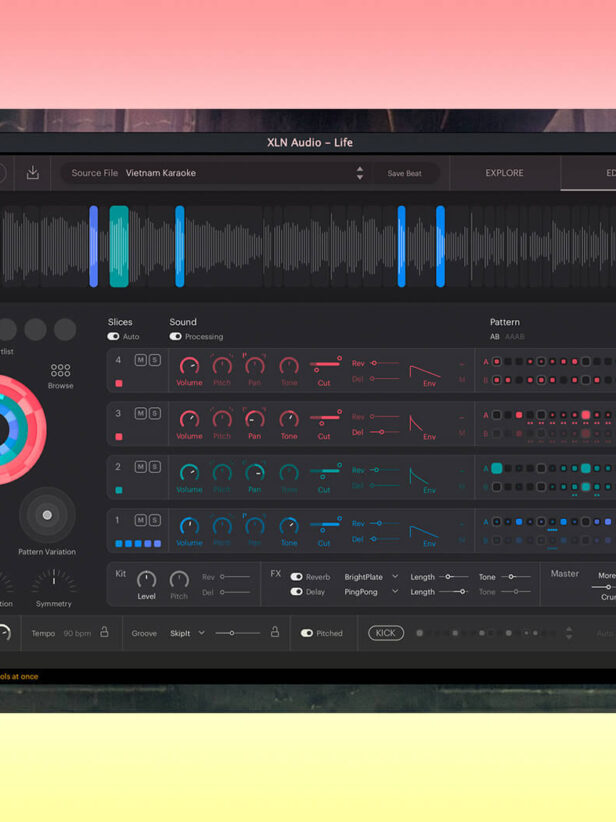Adjust the Reverb Tone slider
This screenshot has width=616, height=822.
pos(516,577)
